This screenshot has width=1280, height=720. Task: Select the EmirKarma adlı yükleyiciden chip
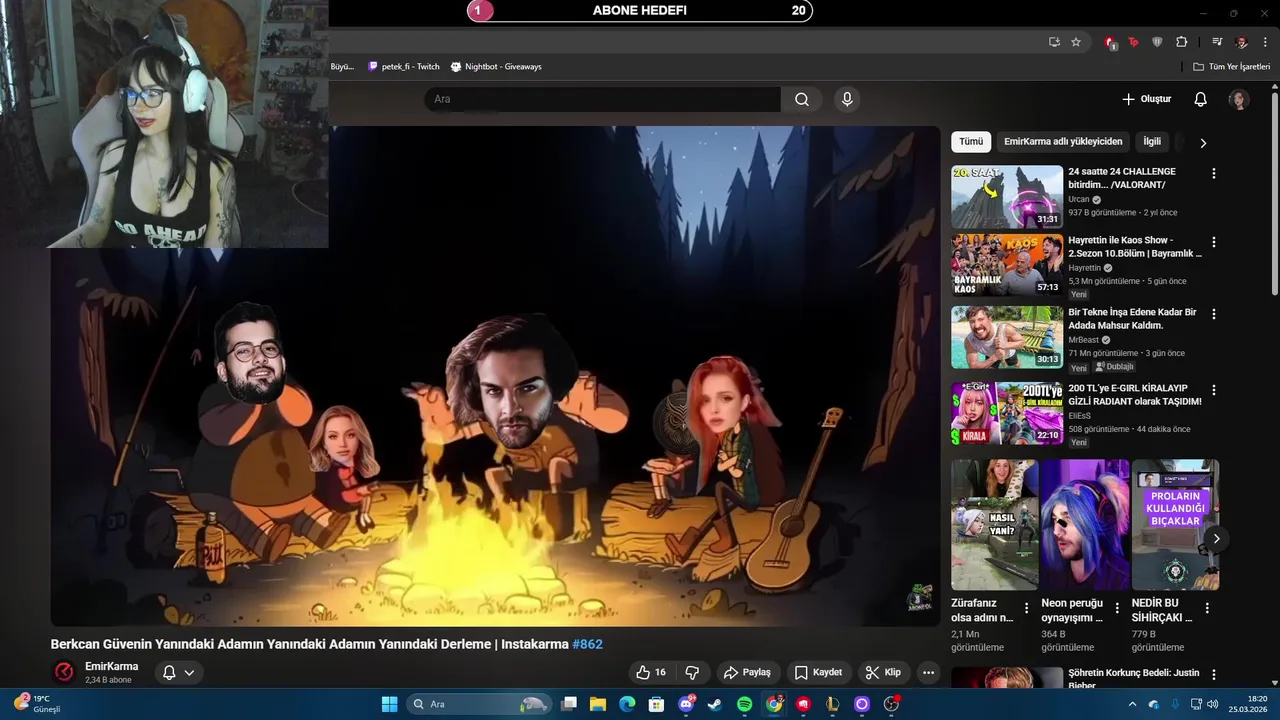1063,142
